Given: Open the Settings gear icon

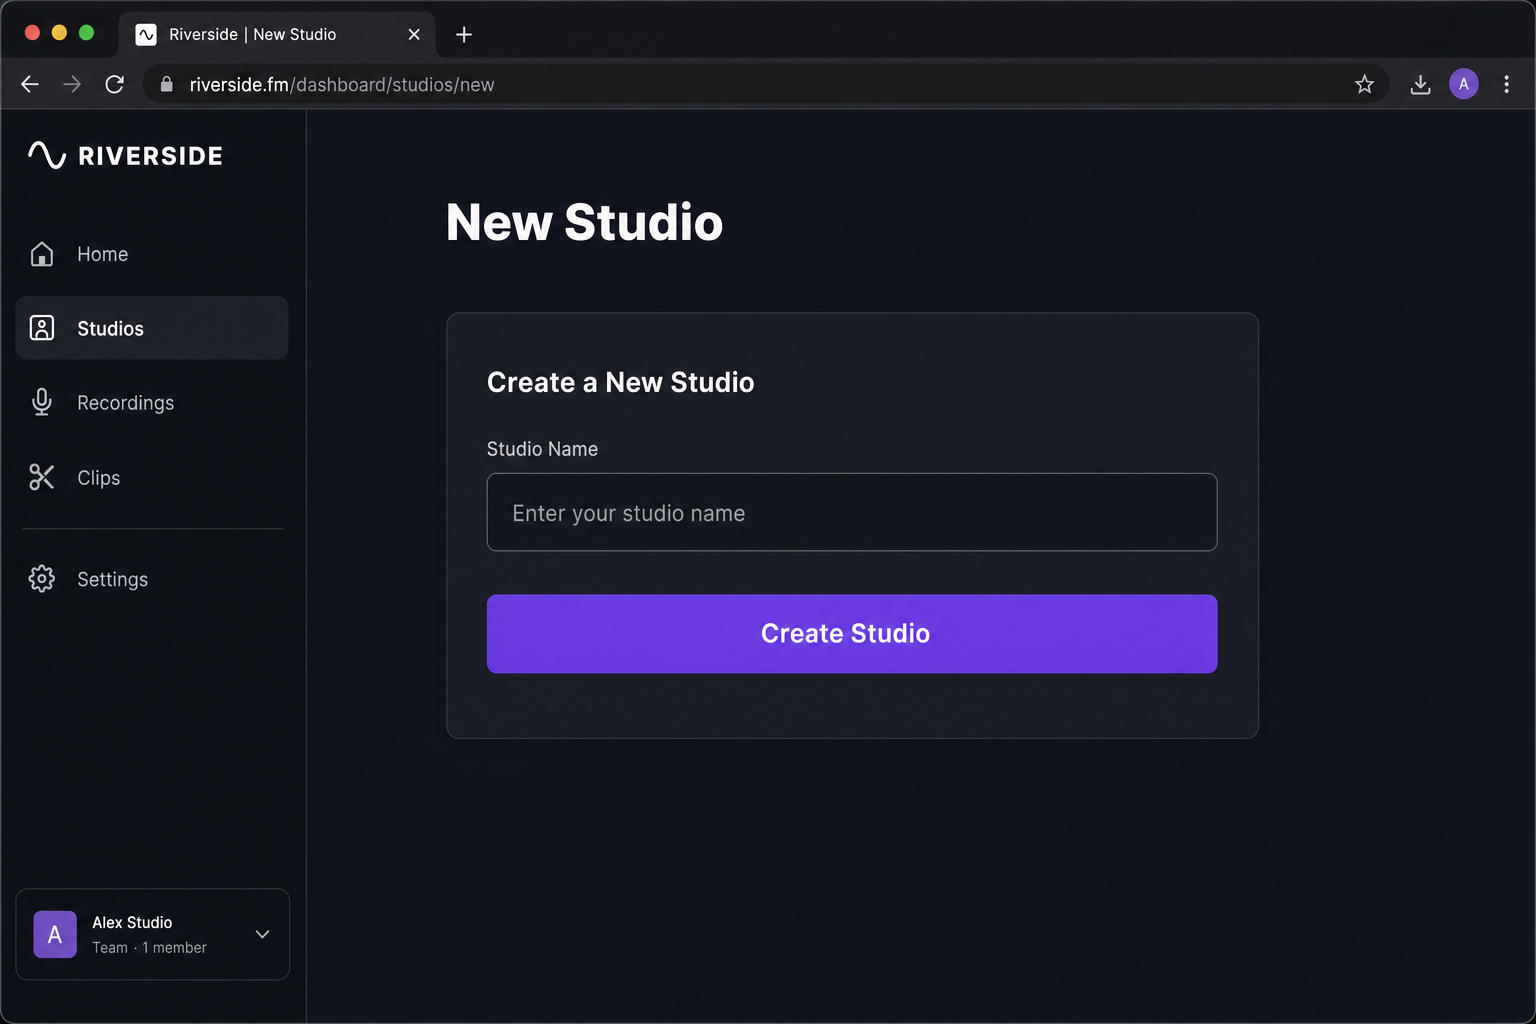Looking at the screenshot, I should pos(42,579).
